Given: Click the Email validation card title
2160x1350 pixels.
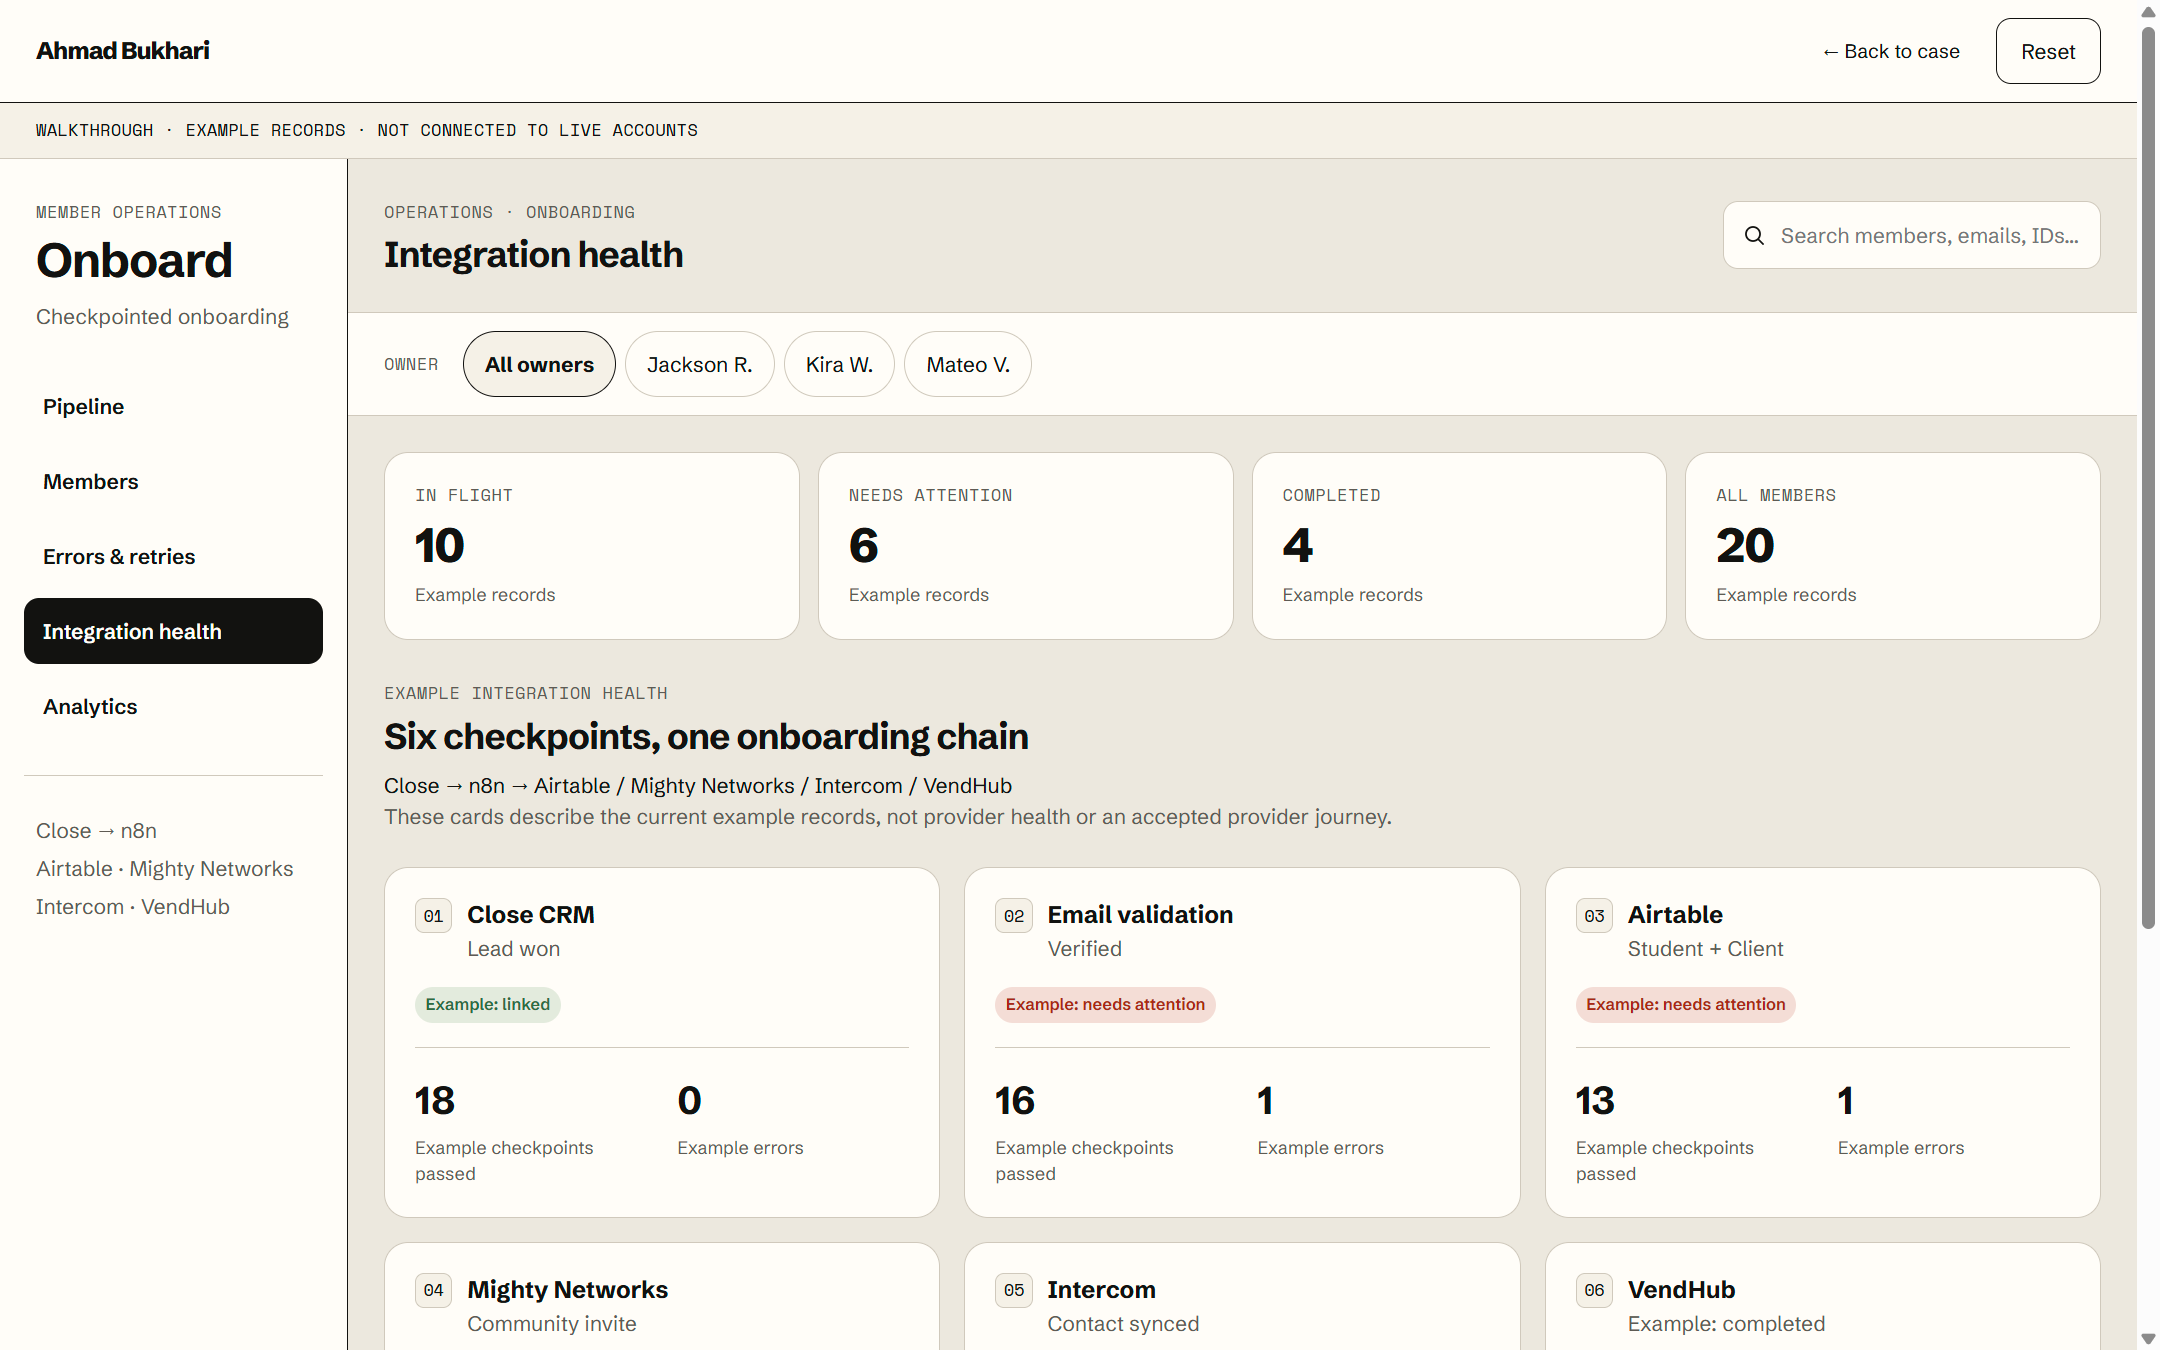Looking at the screenshot, I should click(1140, 914).
